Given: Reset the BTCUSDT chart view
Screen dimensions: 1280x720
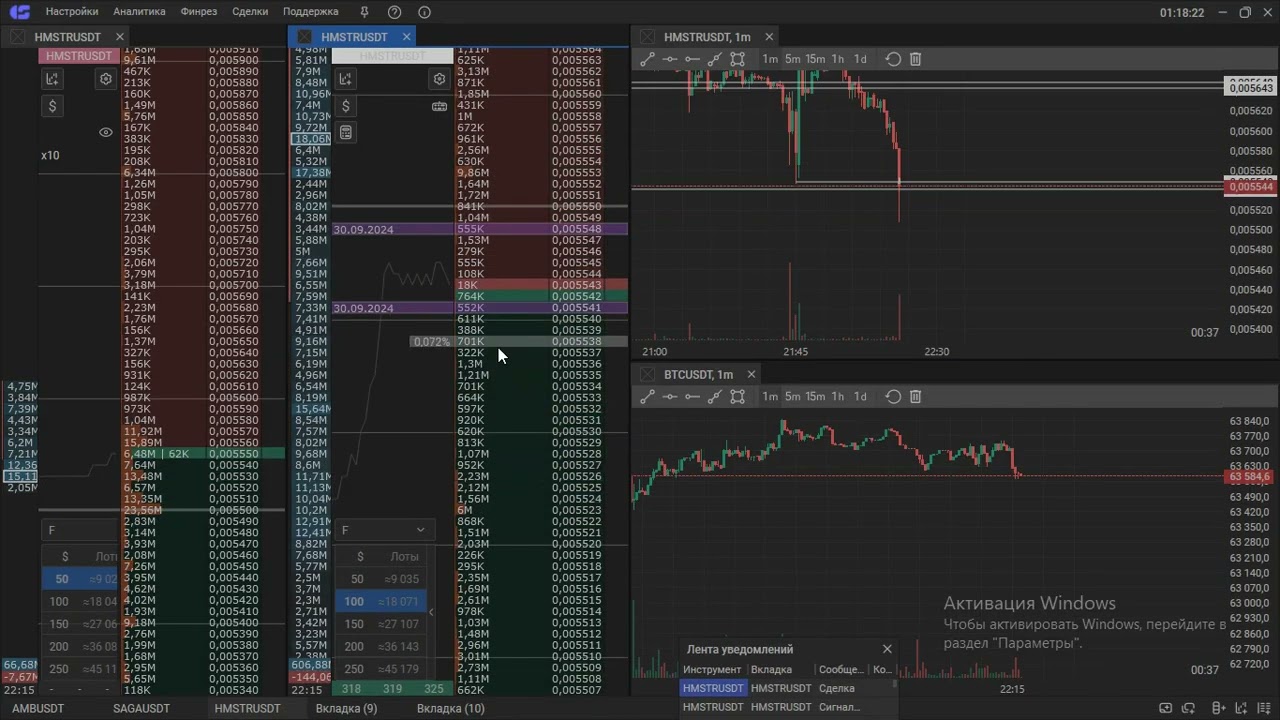Looking at the screenshot, I should pos(893,396).
